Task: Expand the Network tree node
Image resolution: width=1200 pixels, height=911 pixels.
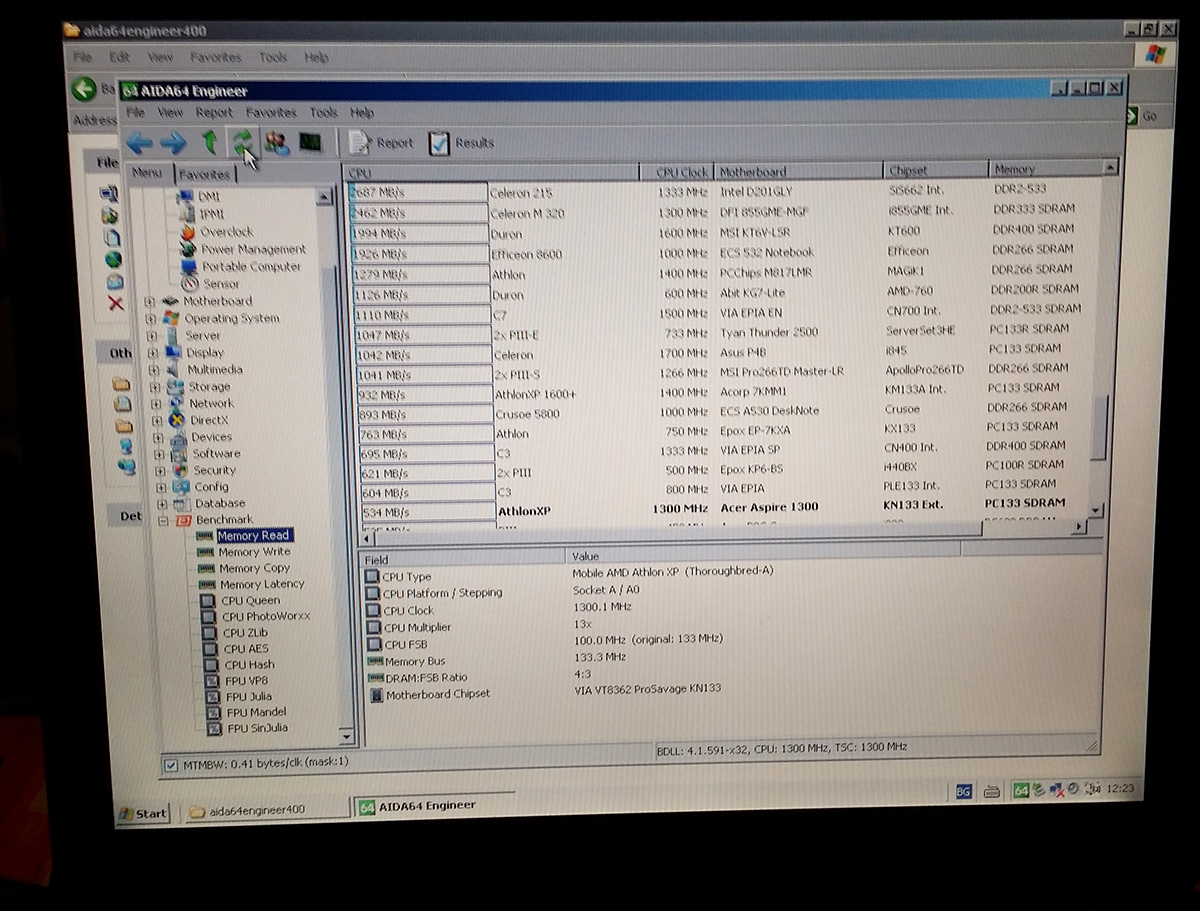Action: click(x=156, y=403)
